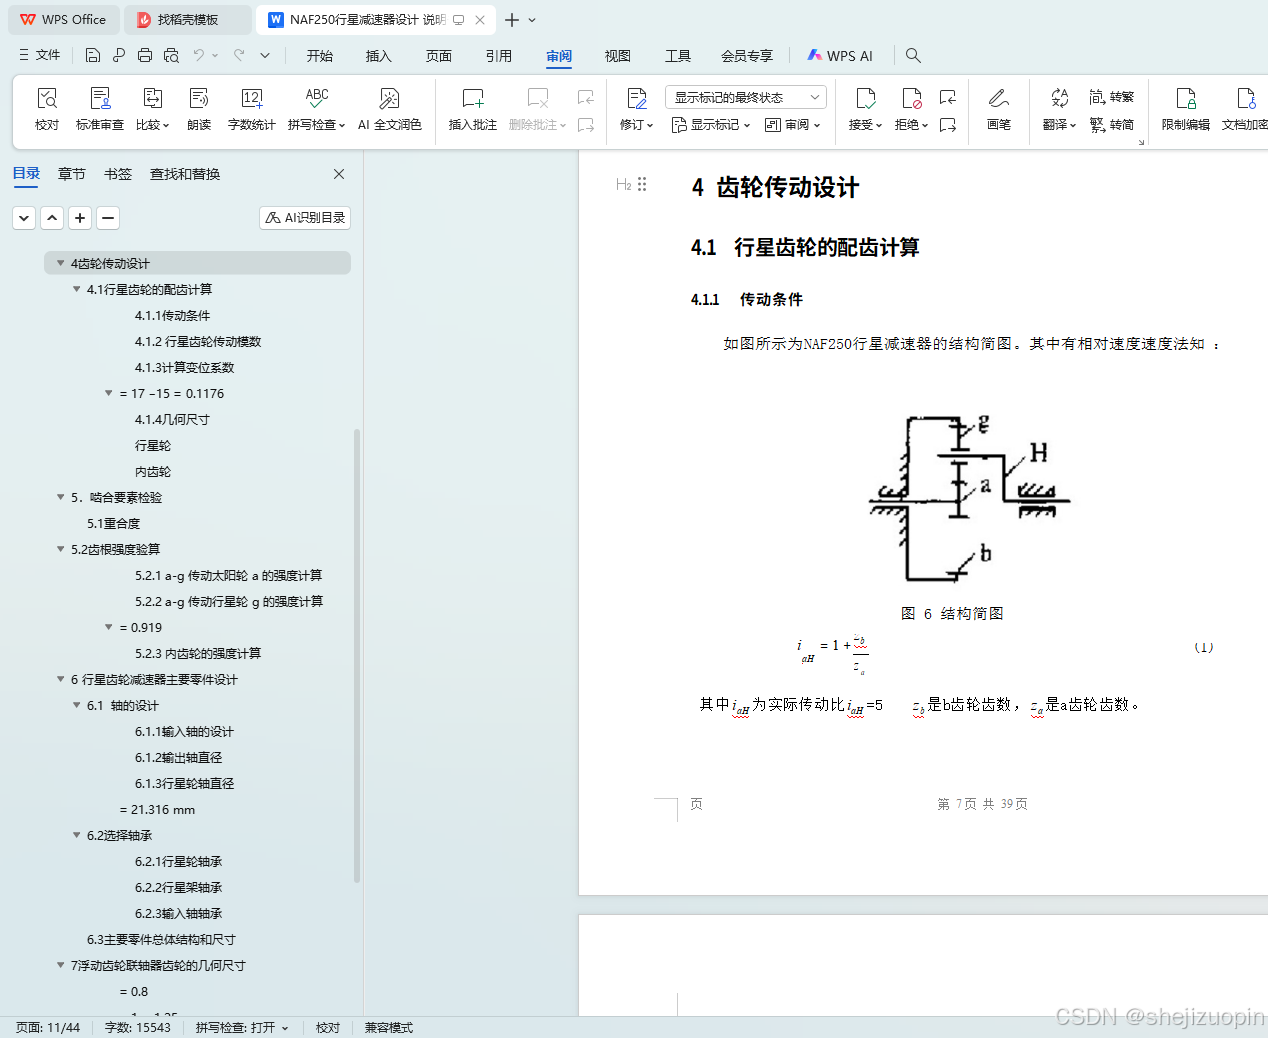Switch to 插入 ribbon tab

[379, 56]
